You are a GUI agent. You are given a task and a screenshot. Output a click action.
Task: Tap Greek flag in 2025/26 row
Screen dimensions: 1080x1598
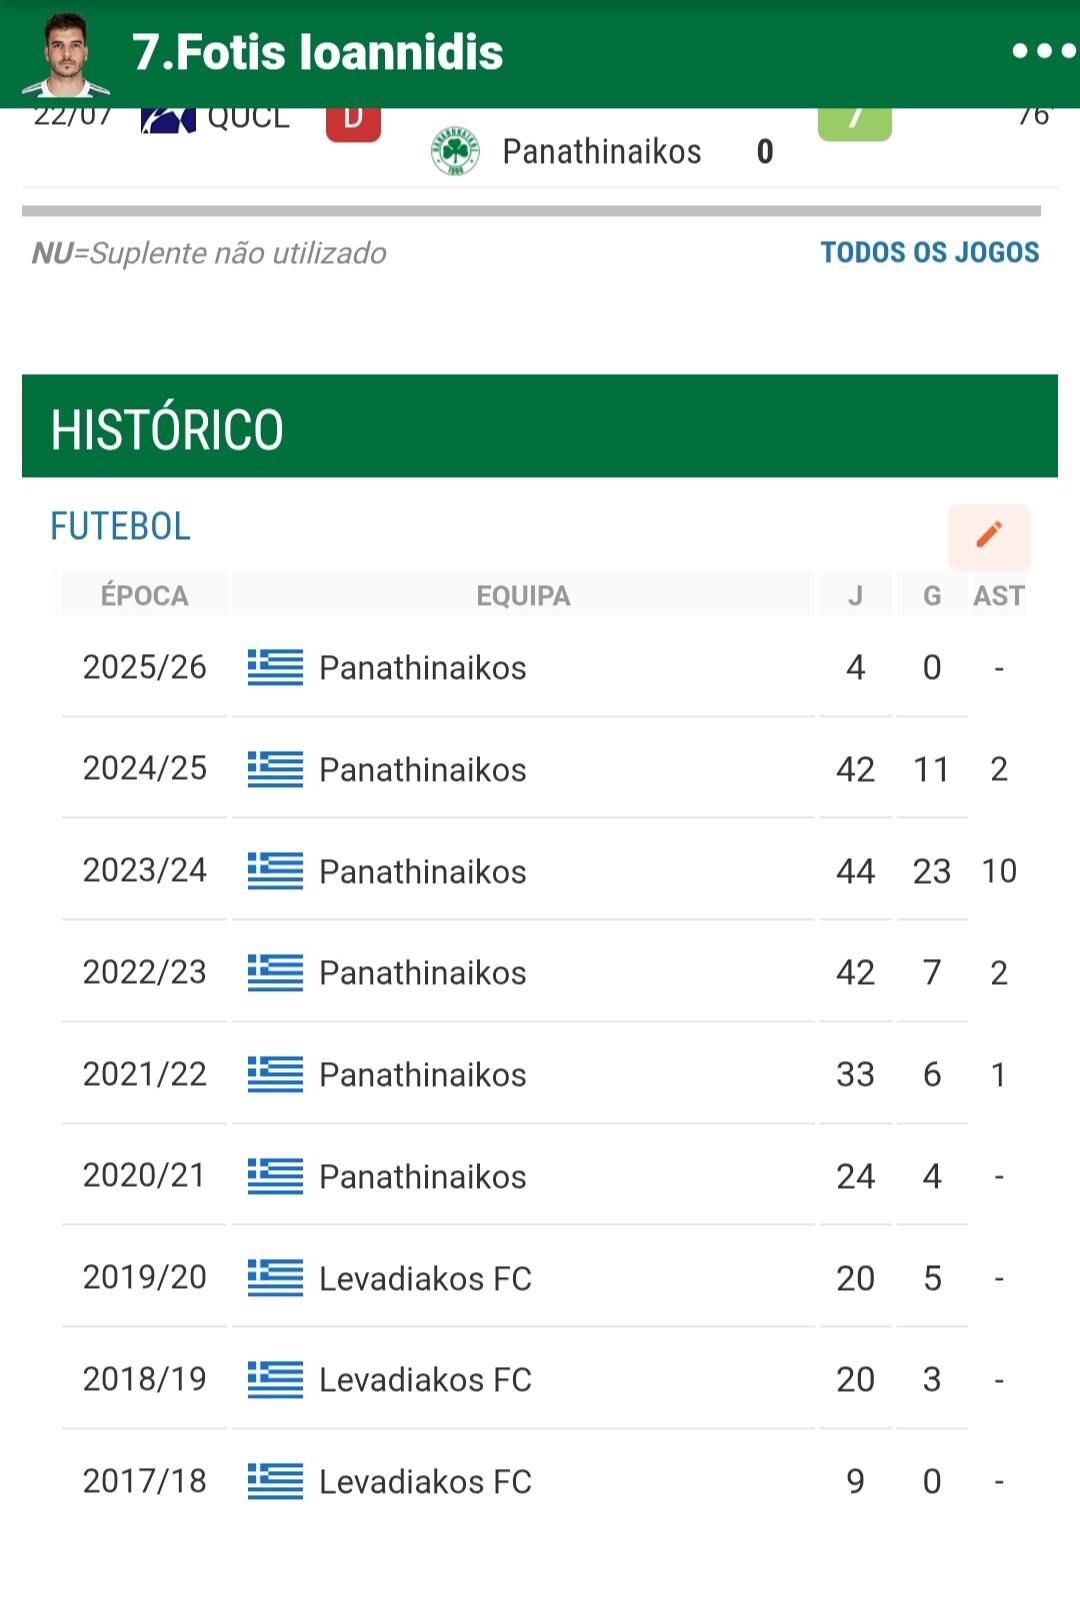pos(275,667)
